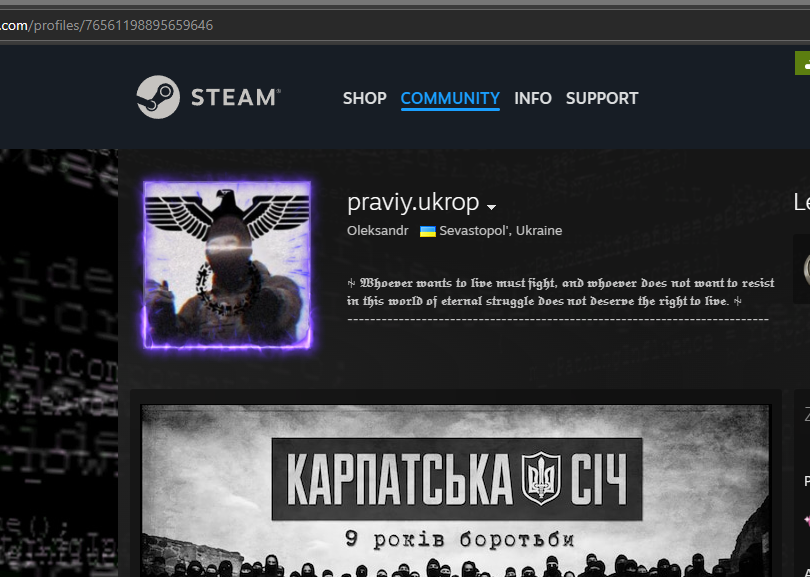
Task: Select the COMMUNITY navigation tab
Action: coord(450,98)
